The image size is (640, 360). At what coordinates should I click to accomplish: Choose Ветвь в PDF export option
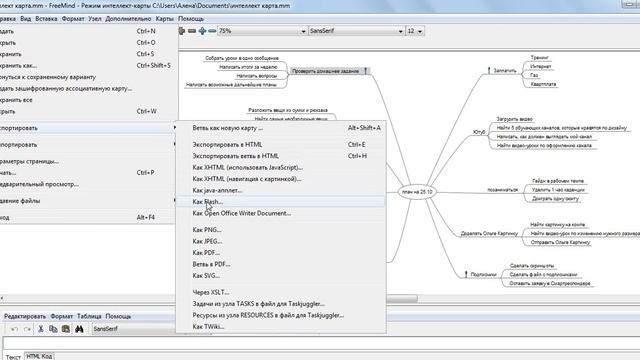pyautogui.click(x=281, y=264)
